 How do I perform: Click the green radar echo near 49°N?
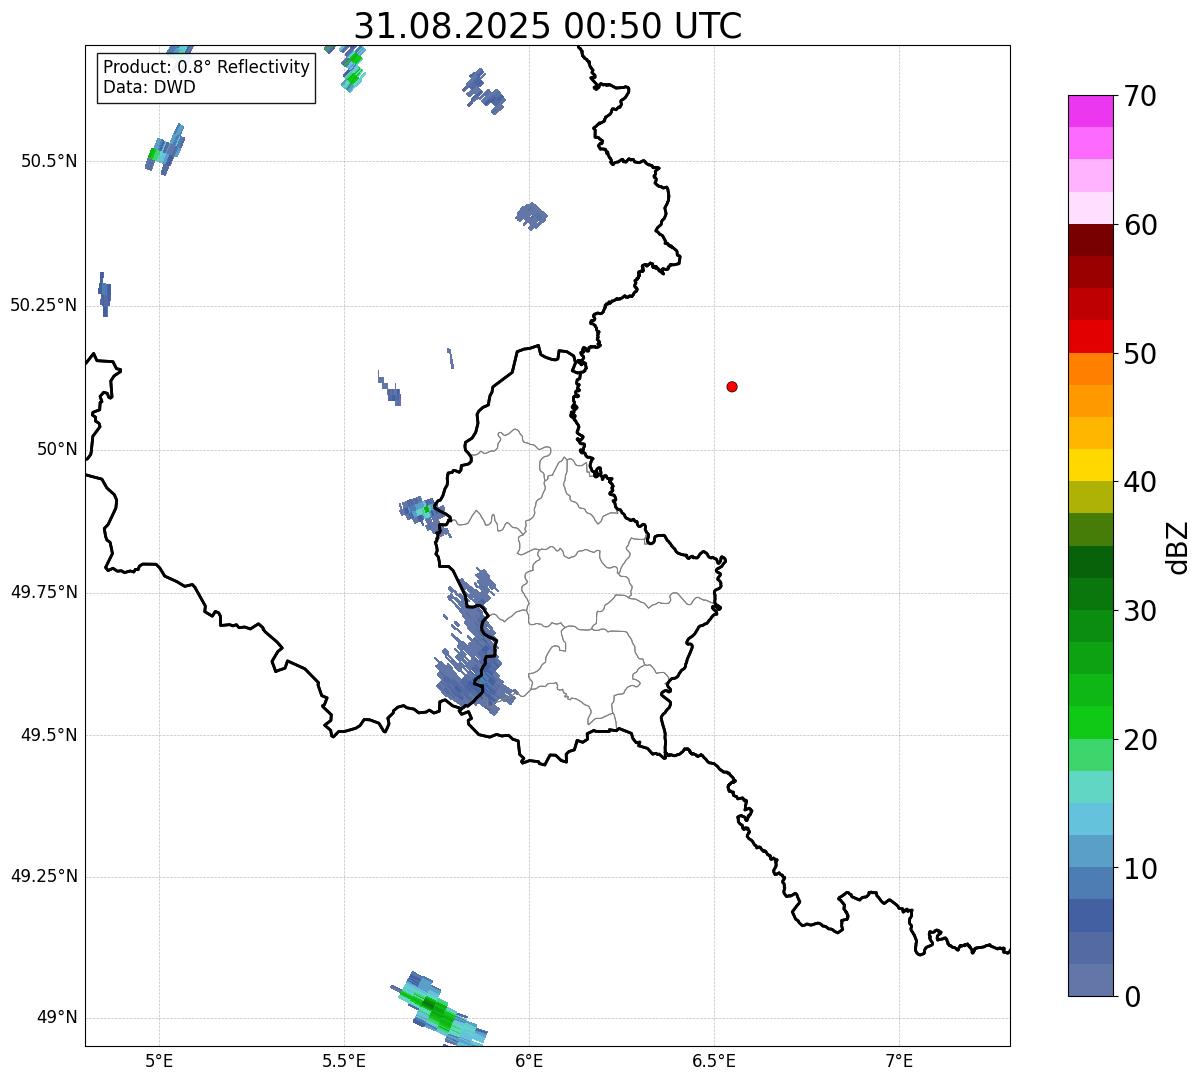coord(437,1011)
